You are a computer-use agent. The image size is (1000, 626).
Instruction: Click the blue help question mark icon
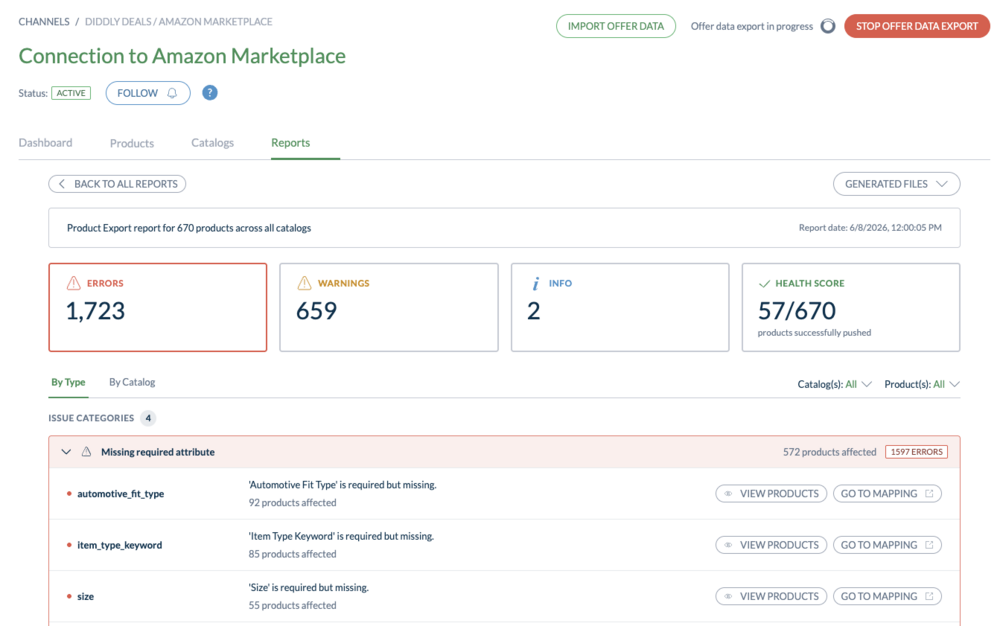[210, 93]
